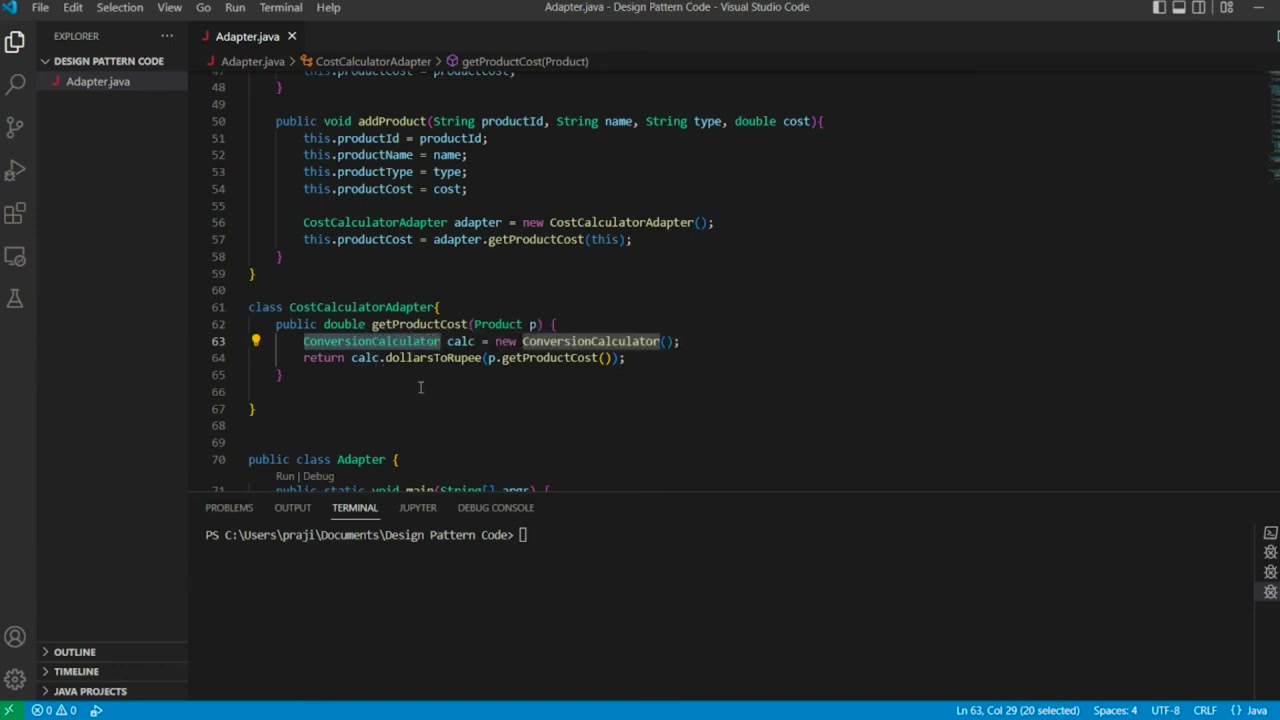Select the first debug terminal in list
Image resolution: width=1280 pixels, height=720 pixels.
coord(1271,552)
